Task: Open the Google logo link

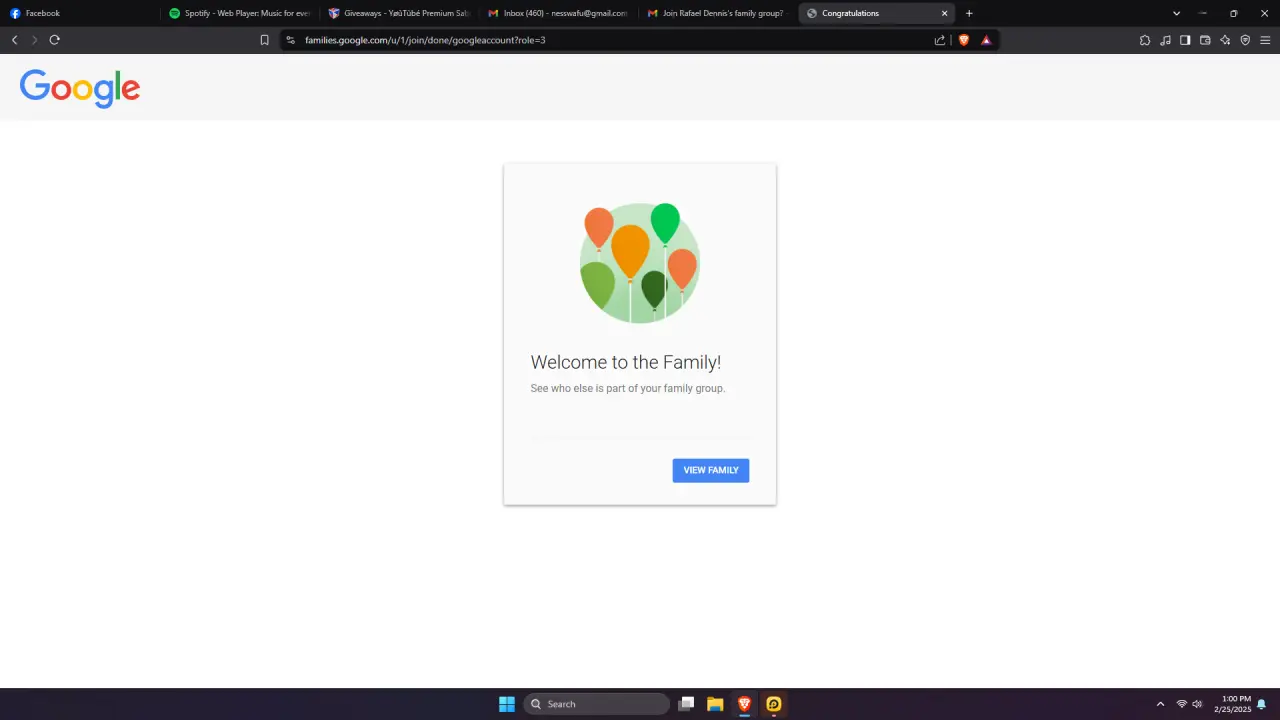Action: (x=80, y=88)
